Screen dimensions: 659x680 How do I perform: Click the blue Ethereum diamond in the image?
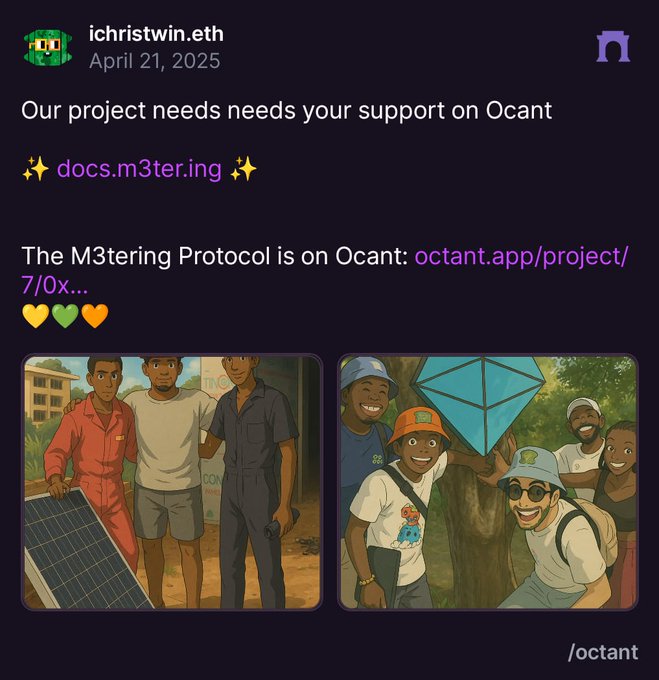tap(480, 401)
